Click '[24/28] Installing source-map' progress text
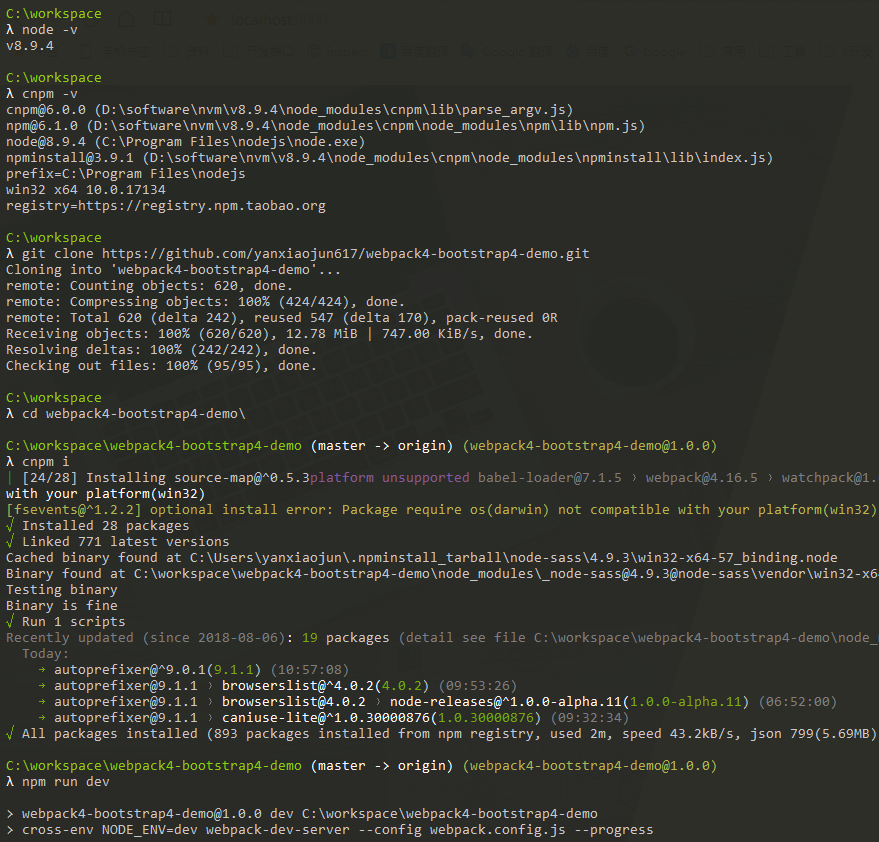The height and width of the screenshot is (842, 879). tap(165, 478)
